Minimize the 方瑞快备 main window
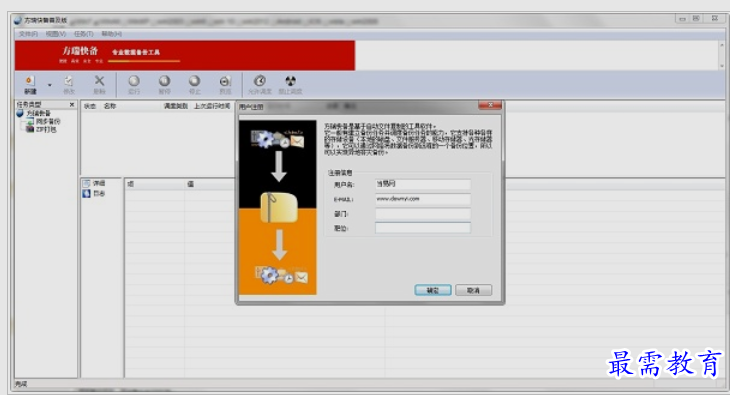 tap(682, 19)
